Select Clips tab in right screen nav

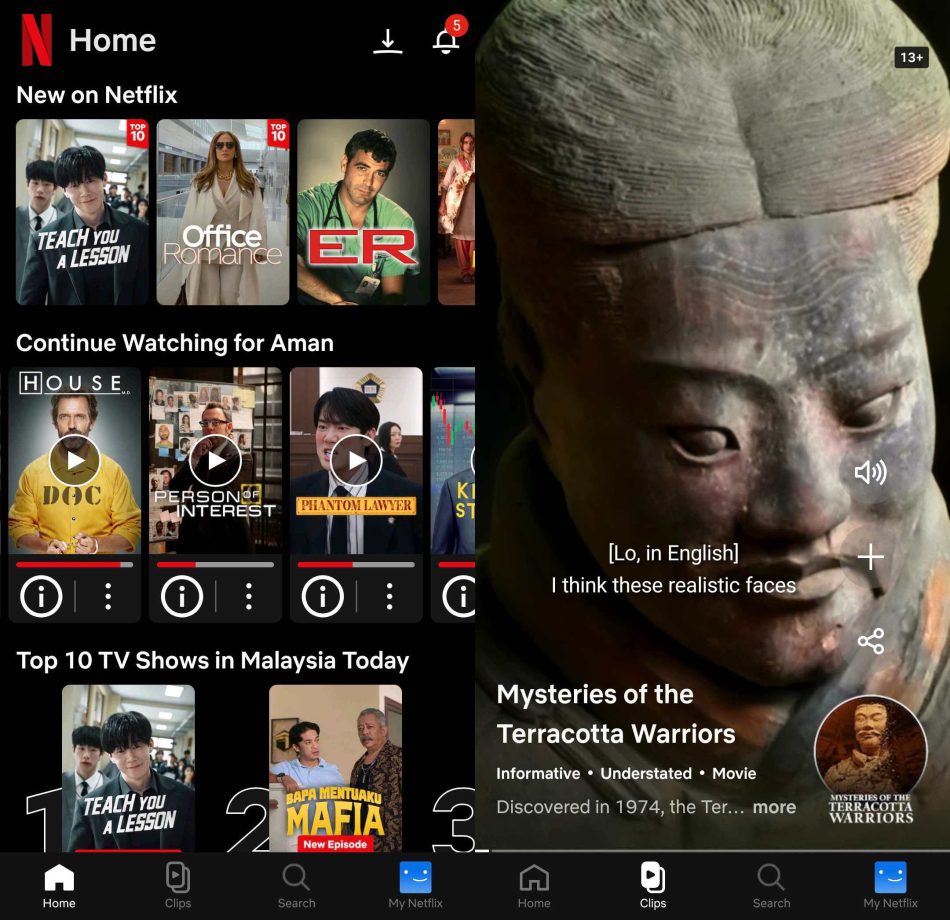coord(653,885)
